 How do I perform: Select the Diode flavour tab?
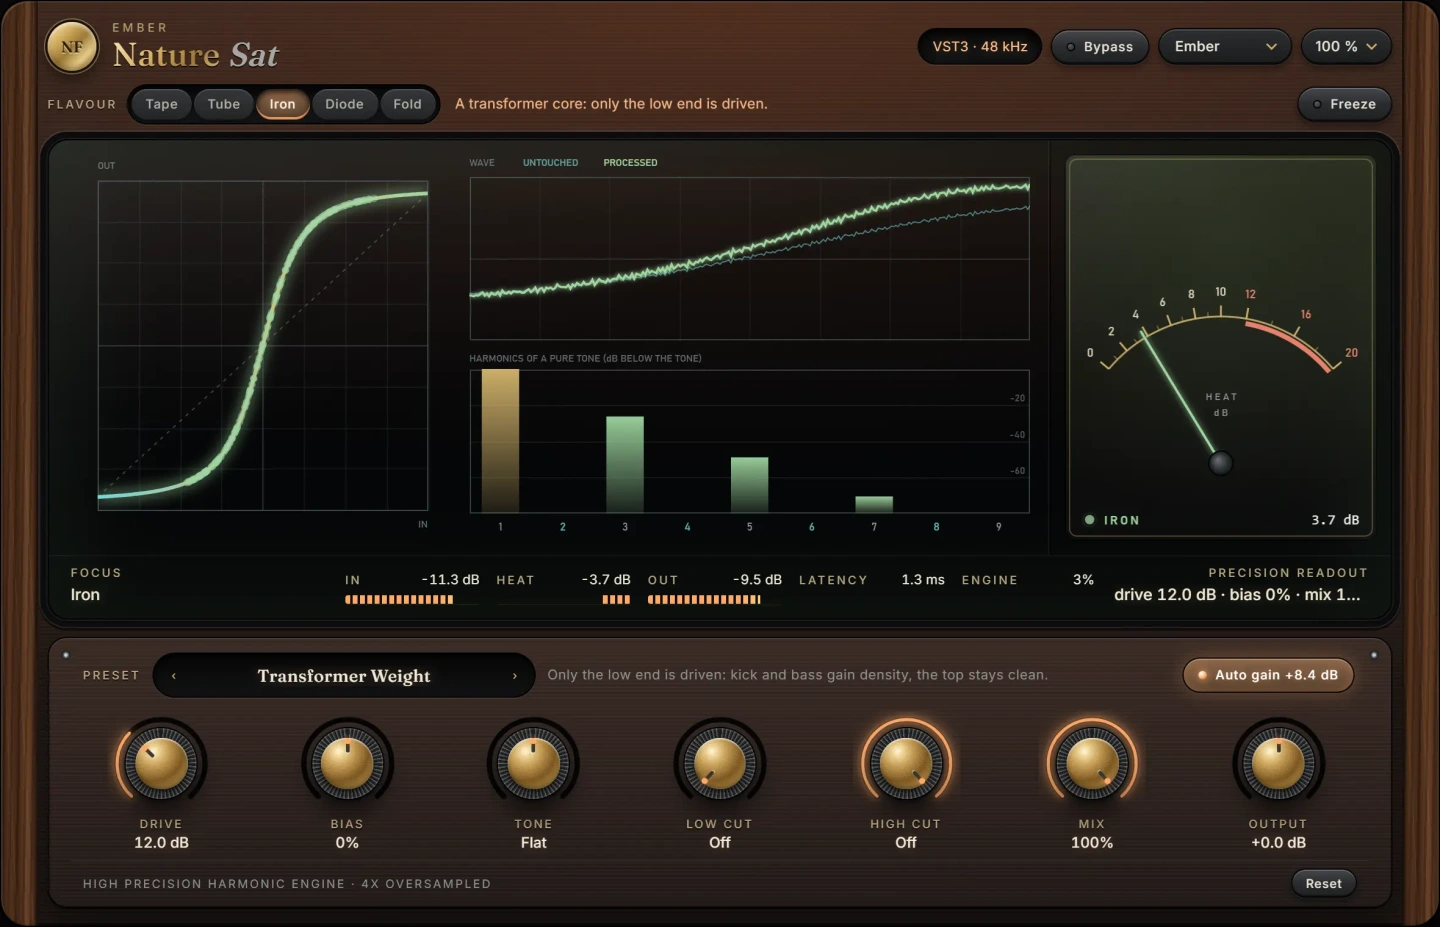(344, 104)
